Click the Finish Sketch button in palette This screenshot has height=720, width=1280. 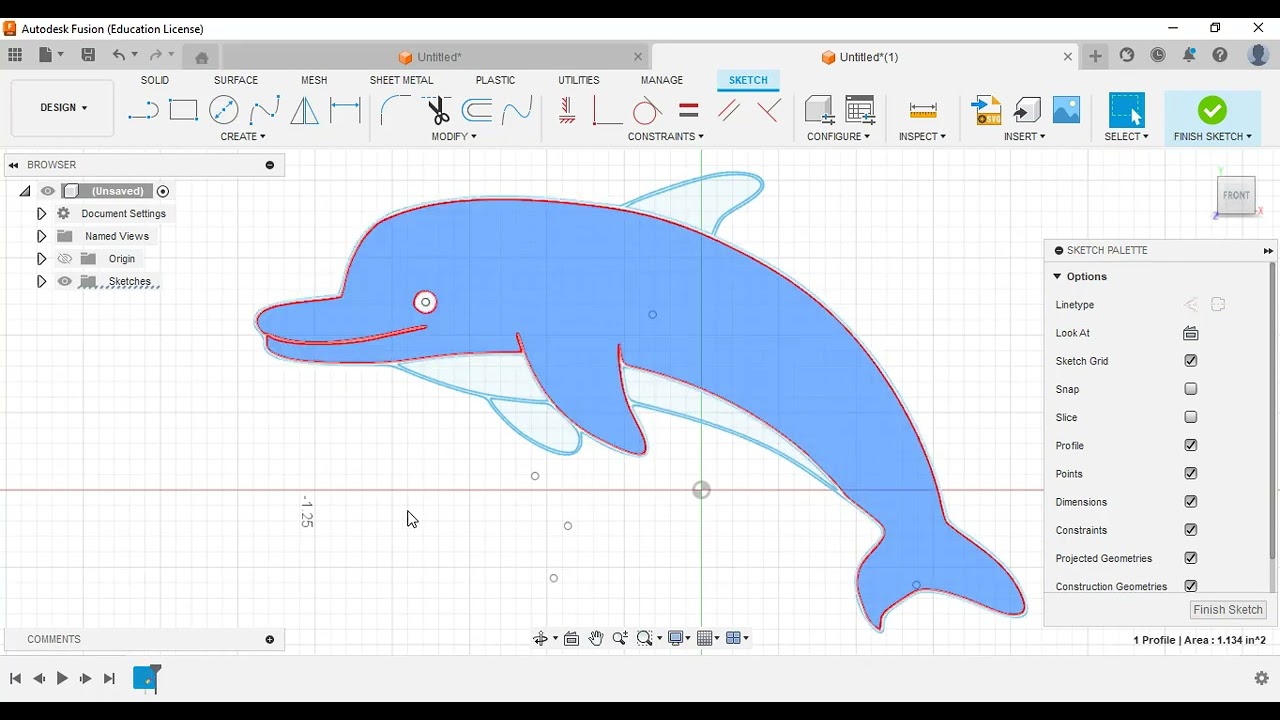click(1228, 610)
